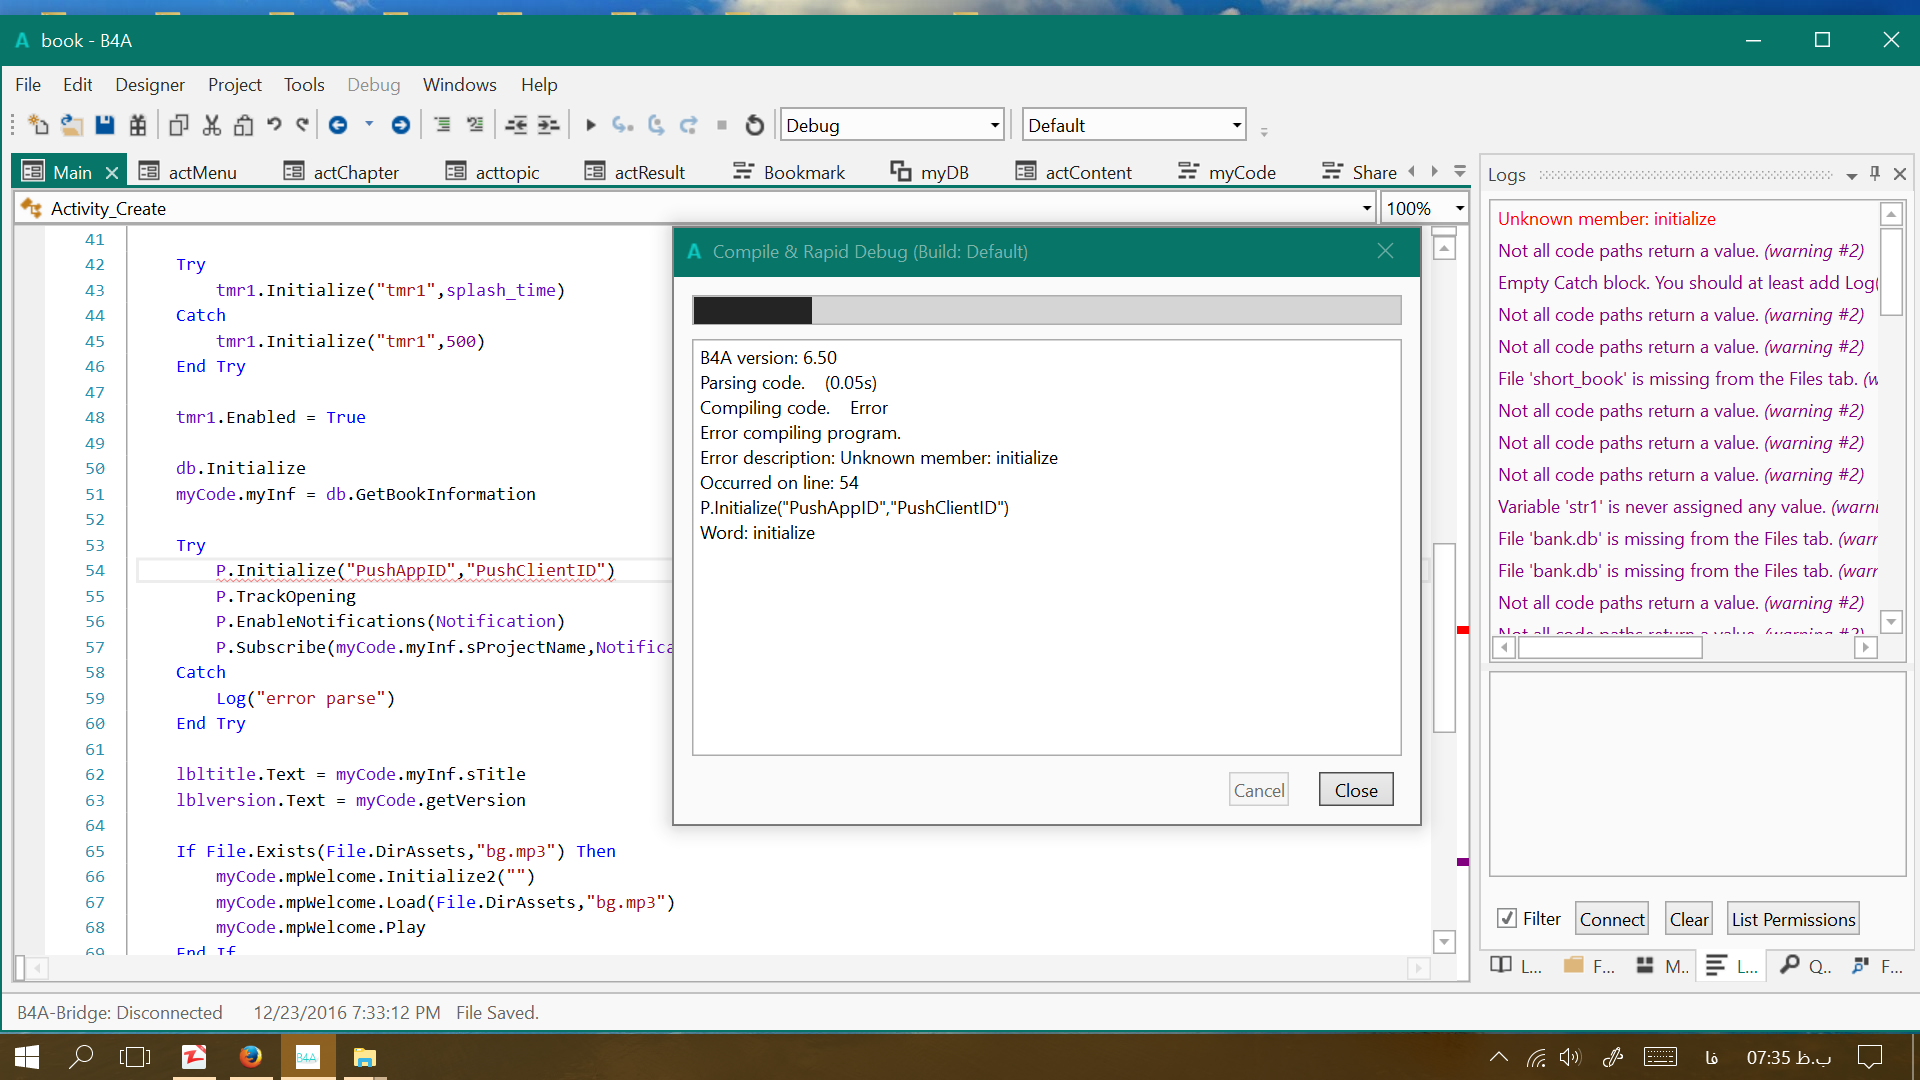Click the New file toolbar icon
The width and height of the screenshot is (1920, 1080).
pyautogui.click(x=38, y=125)
